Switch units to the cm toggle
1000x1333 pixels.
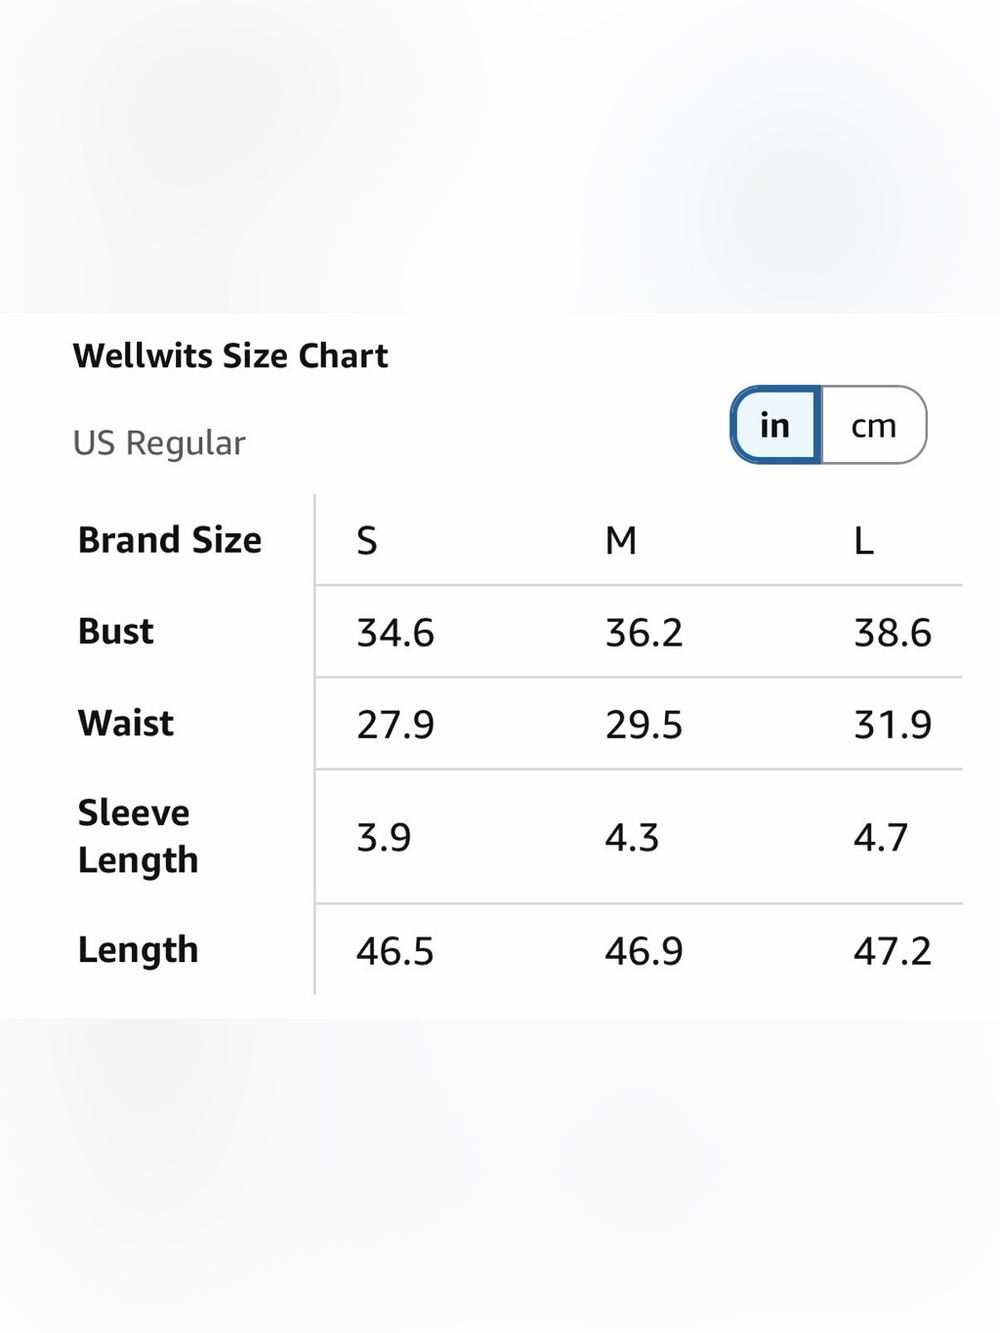874,425
